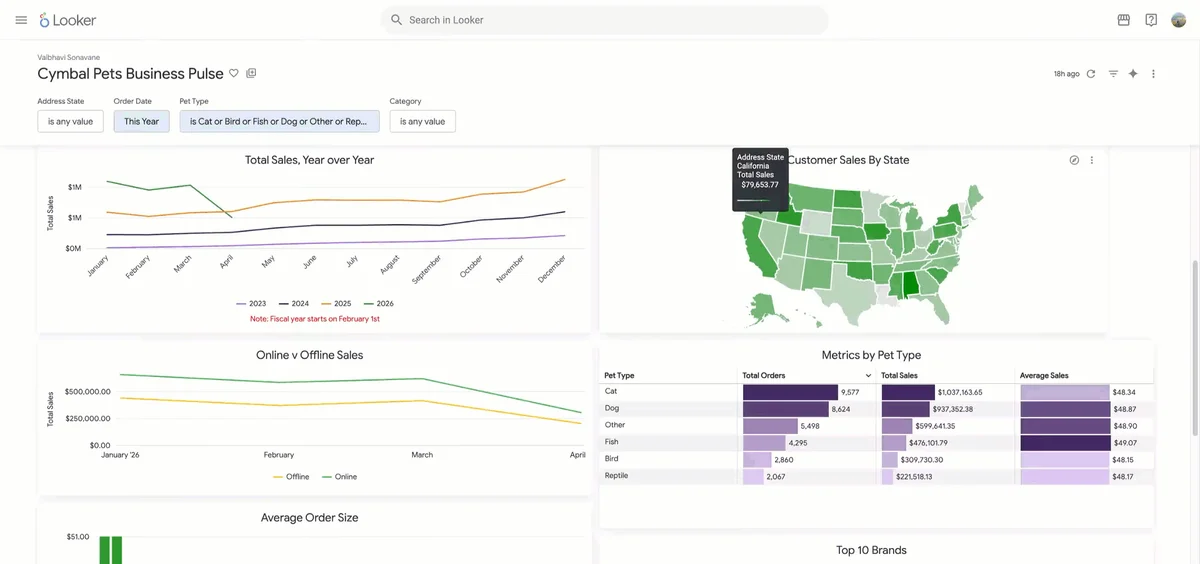The width and height of the screenshot is (1200, 564).
Task: Open the user profile avatar
Action: 1179,20
